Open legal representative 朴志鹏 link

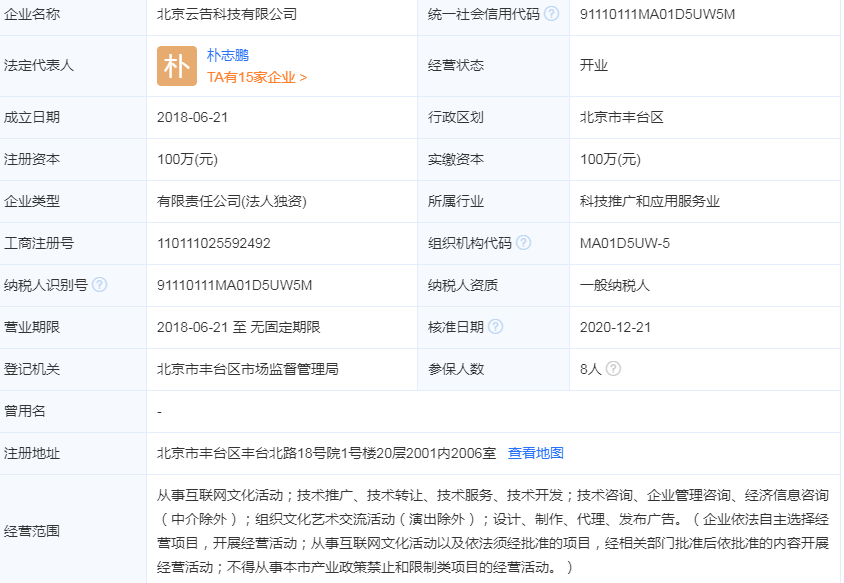[228, 55]
